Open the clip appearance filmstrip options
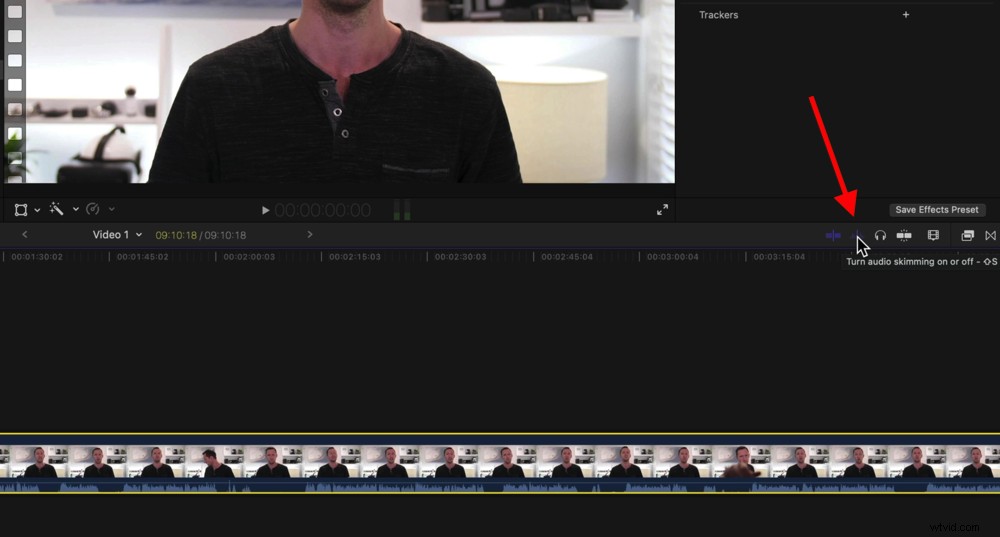1000x537 pixels. click(933, 235)
